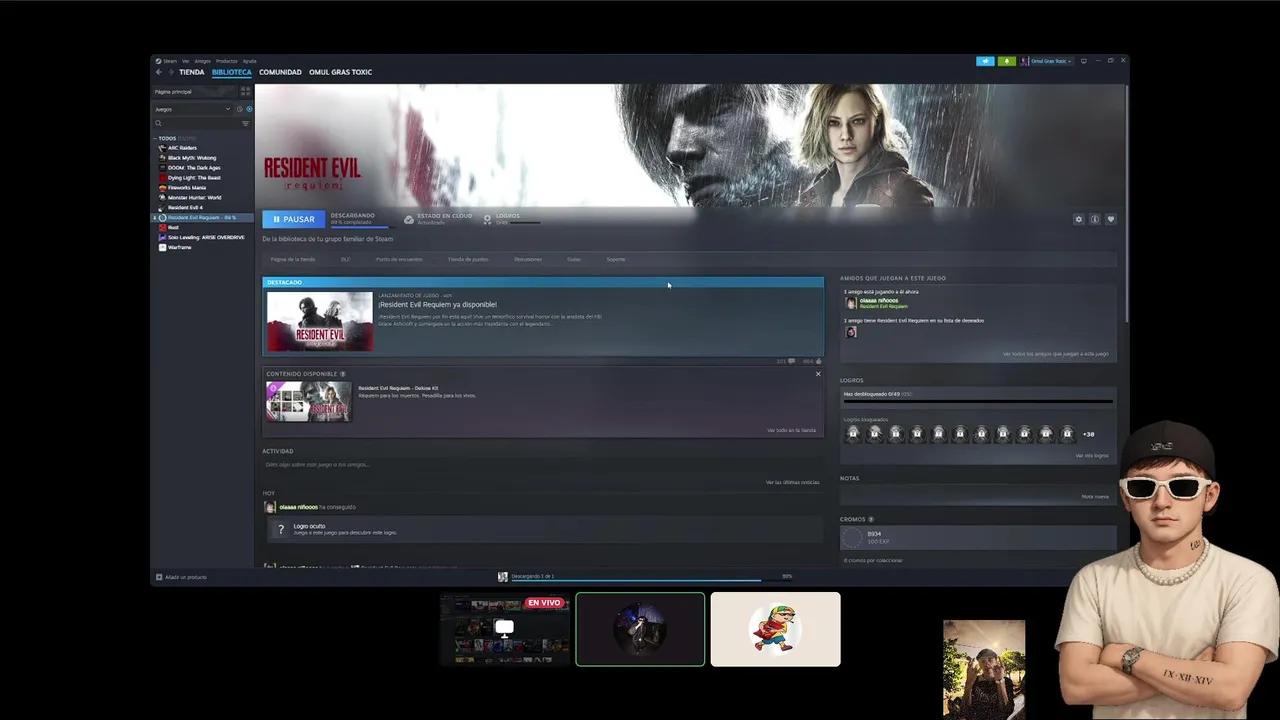Close the Contenido disponible panel
Screen dimensions: 1280x720
coord(818,374)
